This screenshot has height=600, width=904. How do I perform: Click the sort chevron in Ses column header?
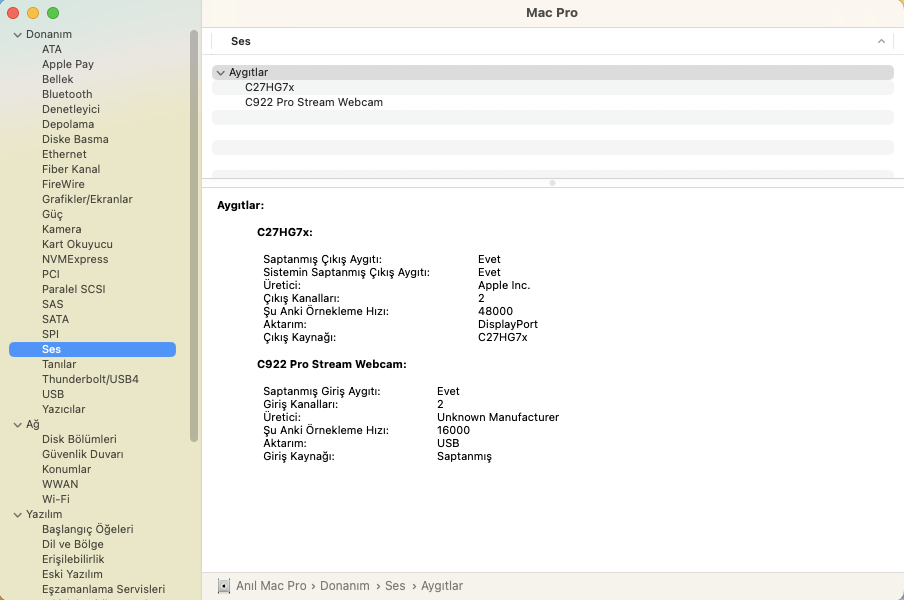pyautogui.click(x=881, y=41)
